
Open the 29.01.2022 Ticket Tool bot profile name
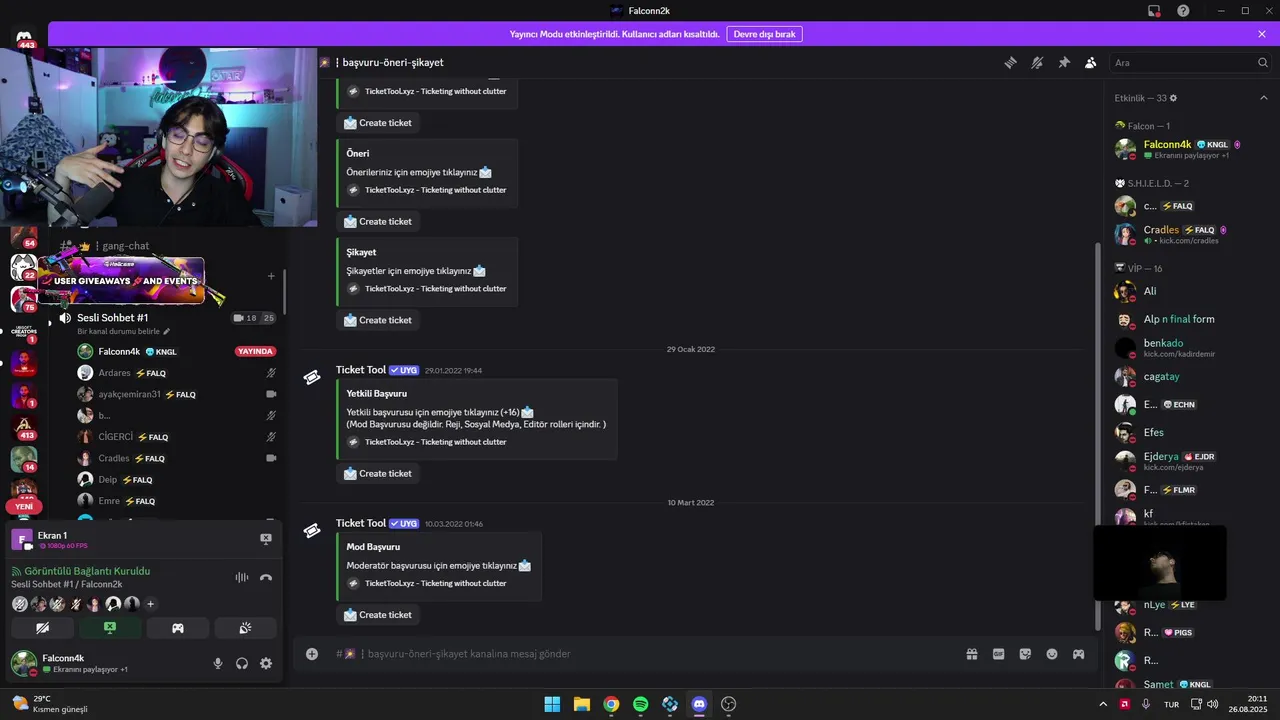tap(361, 370)
